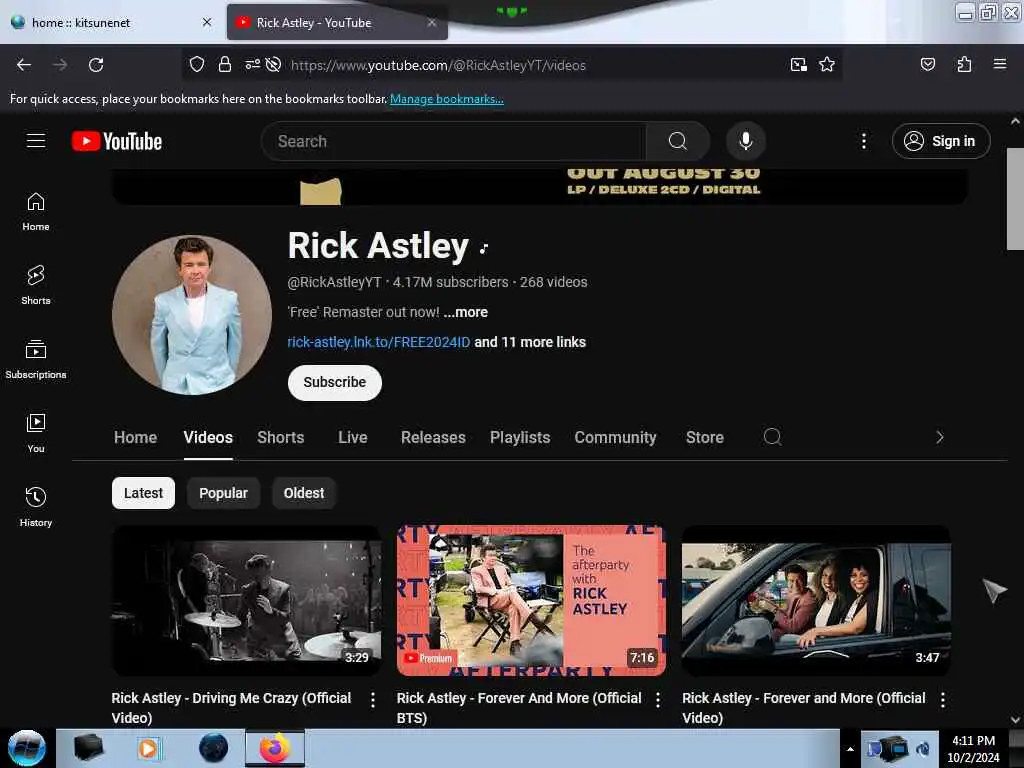Open the site permissions icon in address bar
The height and width of the screenshot is (768, 1024).
pos(252,65)
